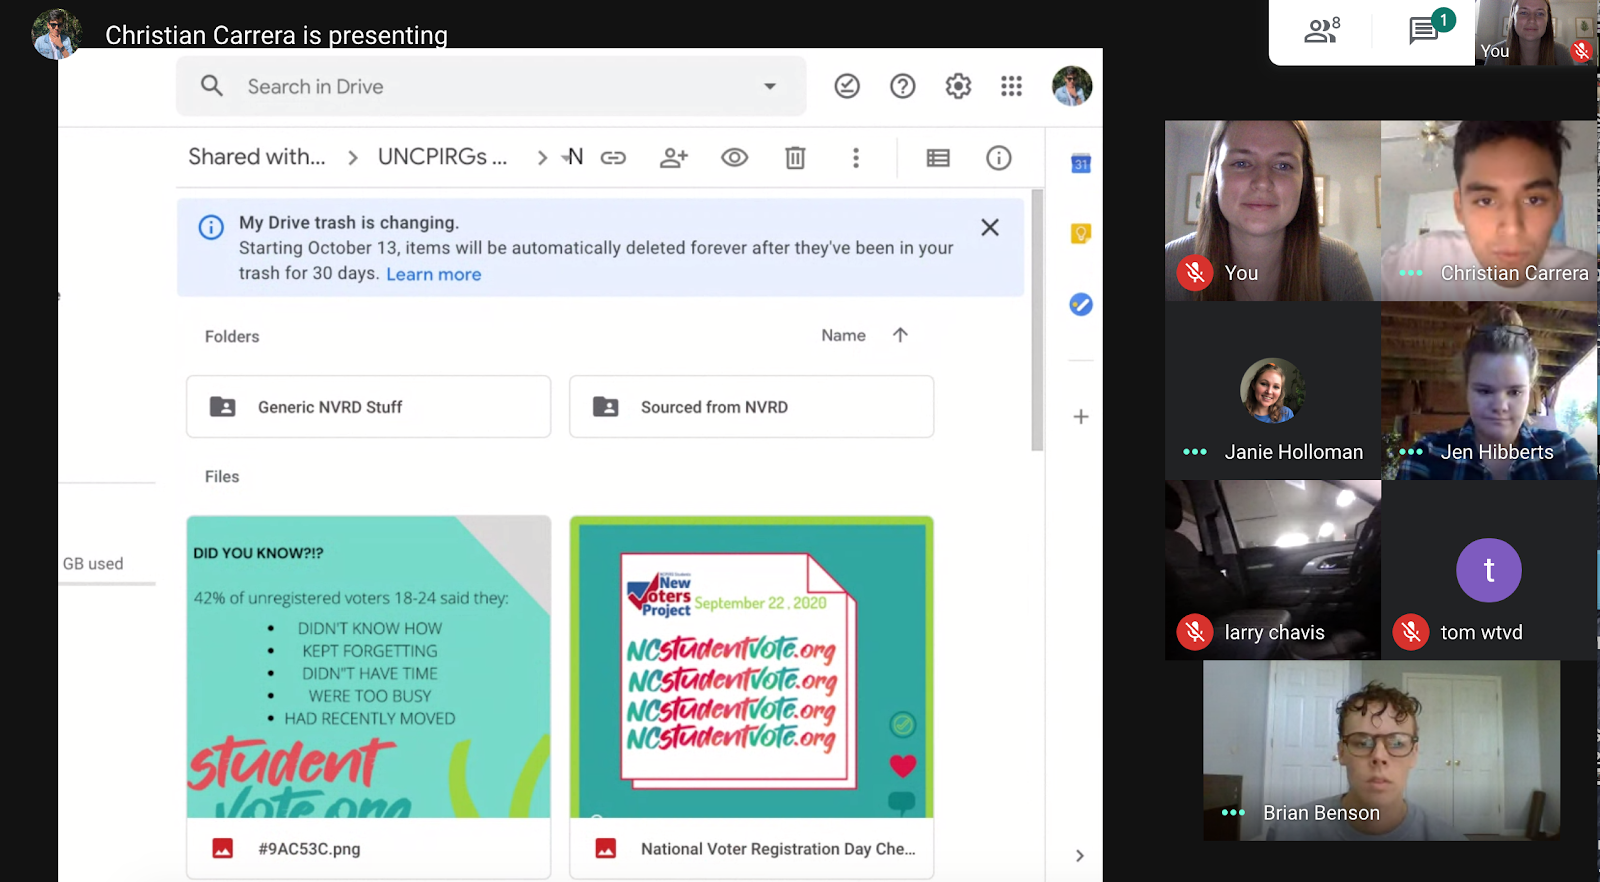The image size is (1600, 882).
Task: Select the #9AC53C.png file label
Action: 309,849
